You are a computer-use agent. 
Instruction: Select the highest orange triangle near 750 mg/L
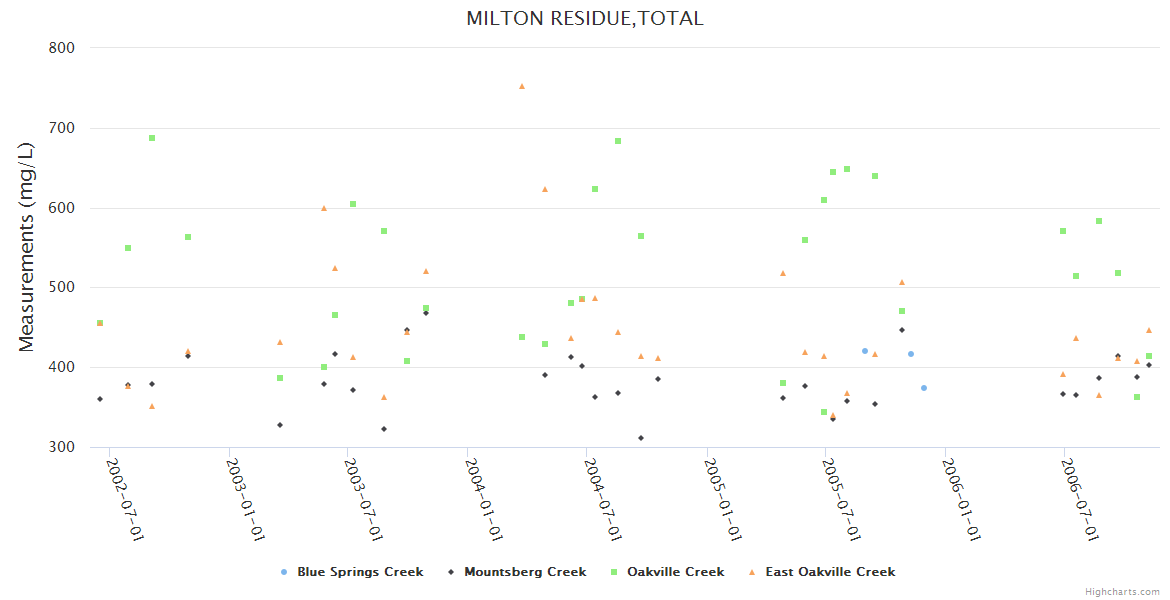522,87
